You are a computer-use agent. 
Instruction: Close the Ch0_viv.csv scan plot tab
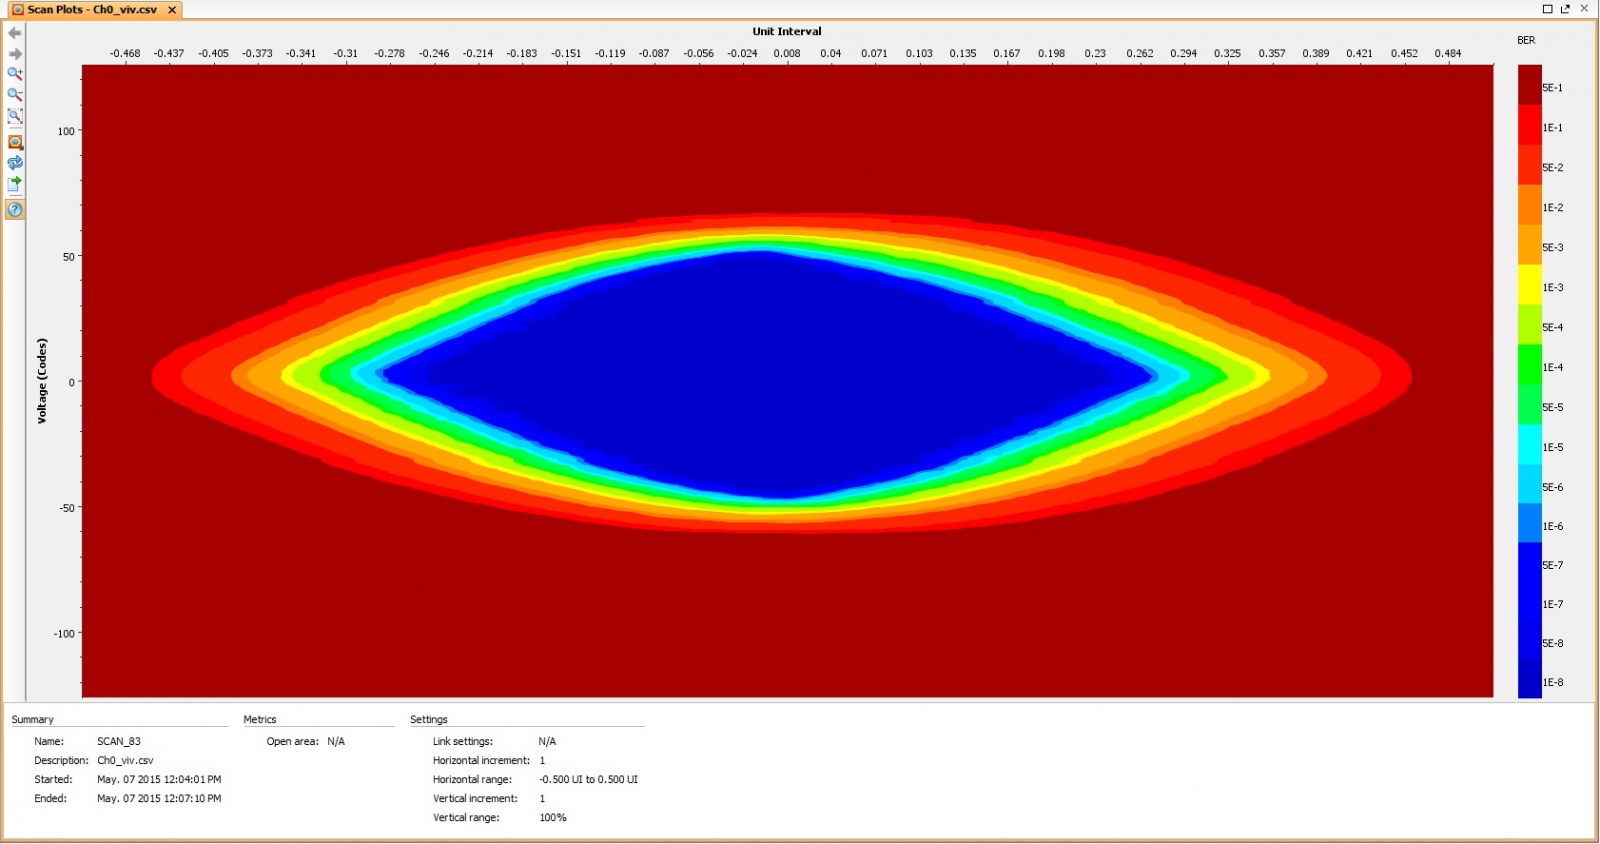(172, 10)
